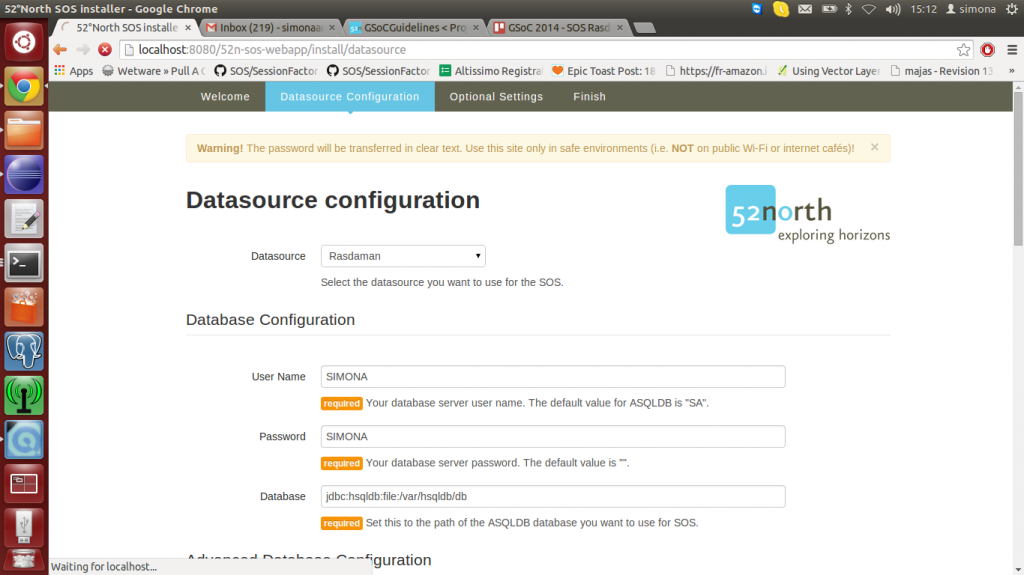Open the Wi-Fi network indicator

[869, 9]
